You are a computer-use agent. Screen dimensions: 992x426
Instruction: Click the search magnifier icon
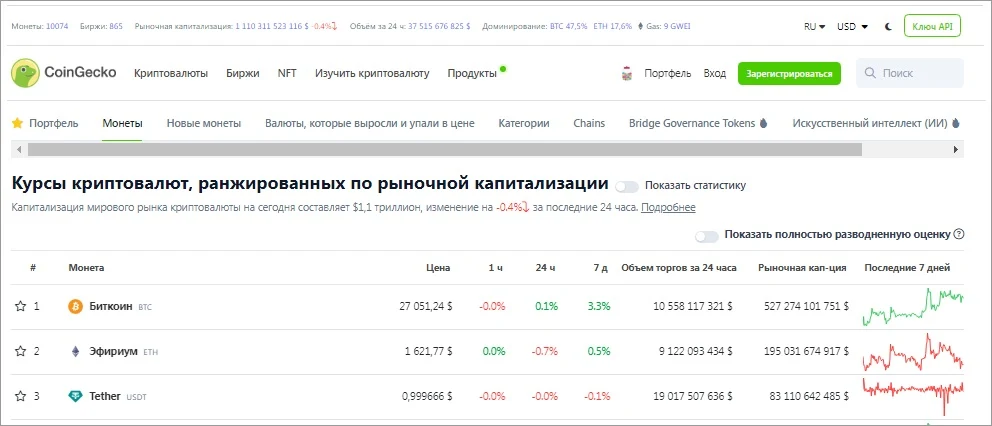[x=871, y=73]
